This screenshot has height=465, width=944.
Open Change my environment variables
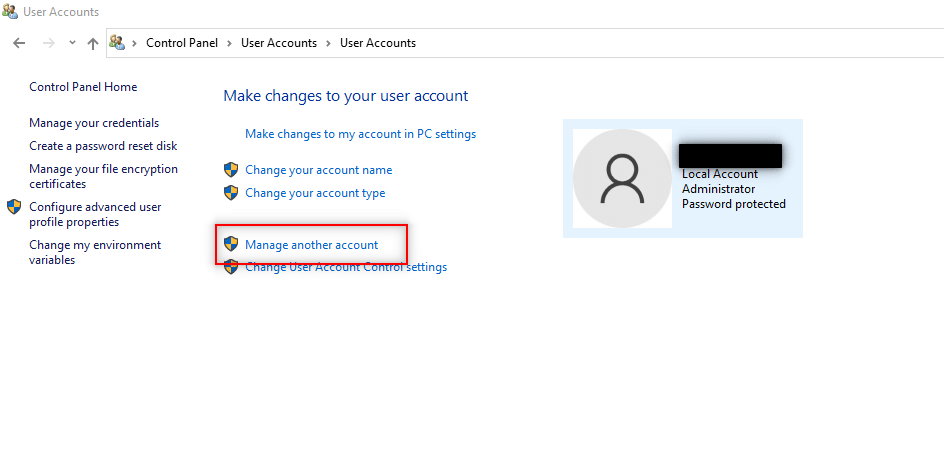click(95, 253)
